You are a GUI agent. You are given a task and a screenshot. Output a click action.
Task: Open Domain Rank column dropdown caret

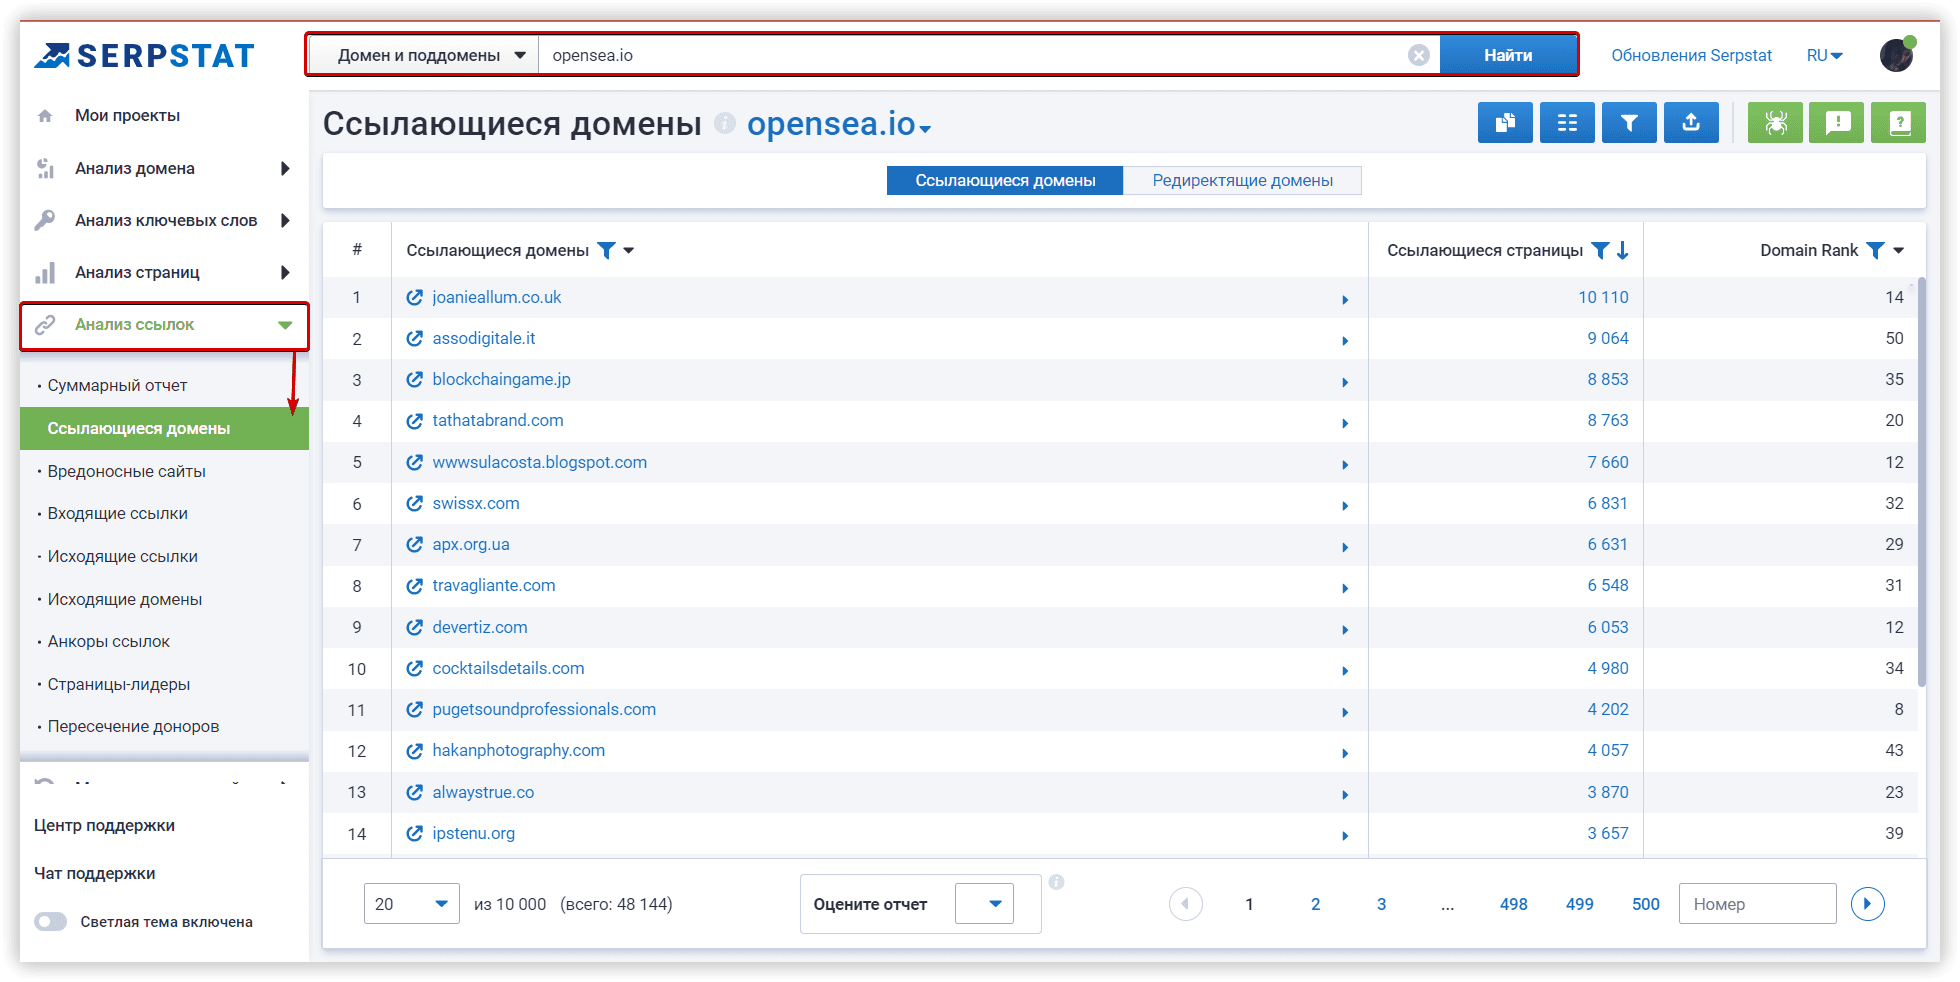[1899, 250]
